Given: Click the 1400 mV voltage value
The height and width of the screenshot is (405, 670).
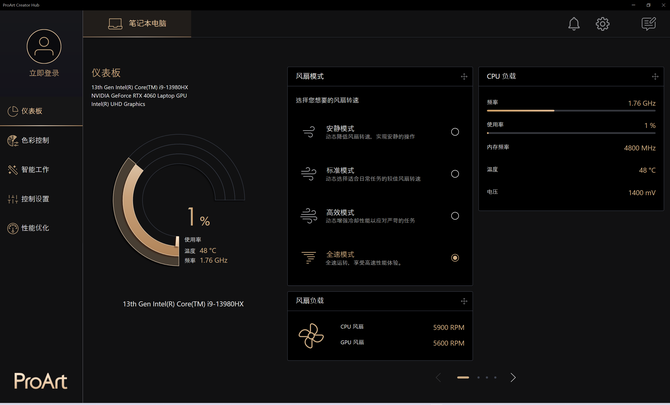Looking at the screenshot, I should [642, 193].
